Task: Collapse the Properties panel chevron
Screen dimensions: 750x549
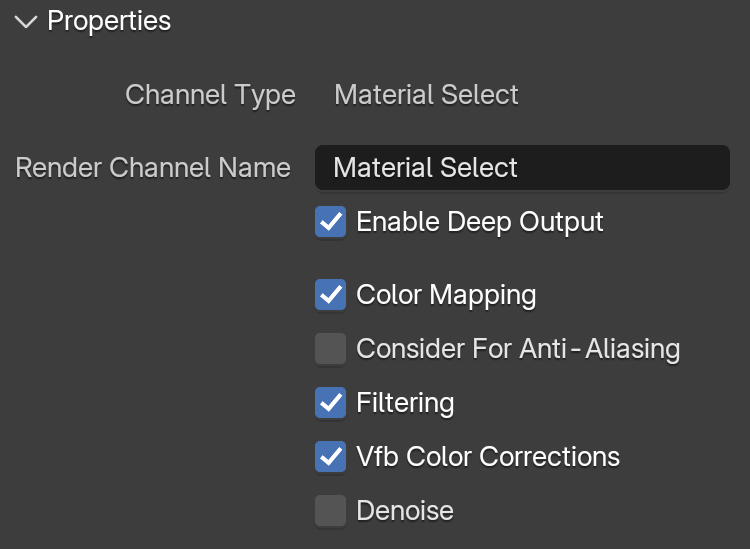Action: [26, 22]
